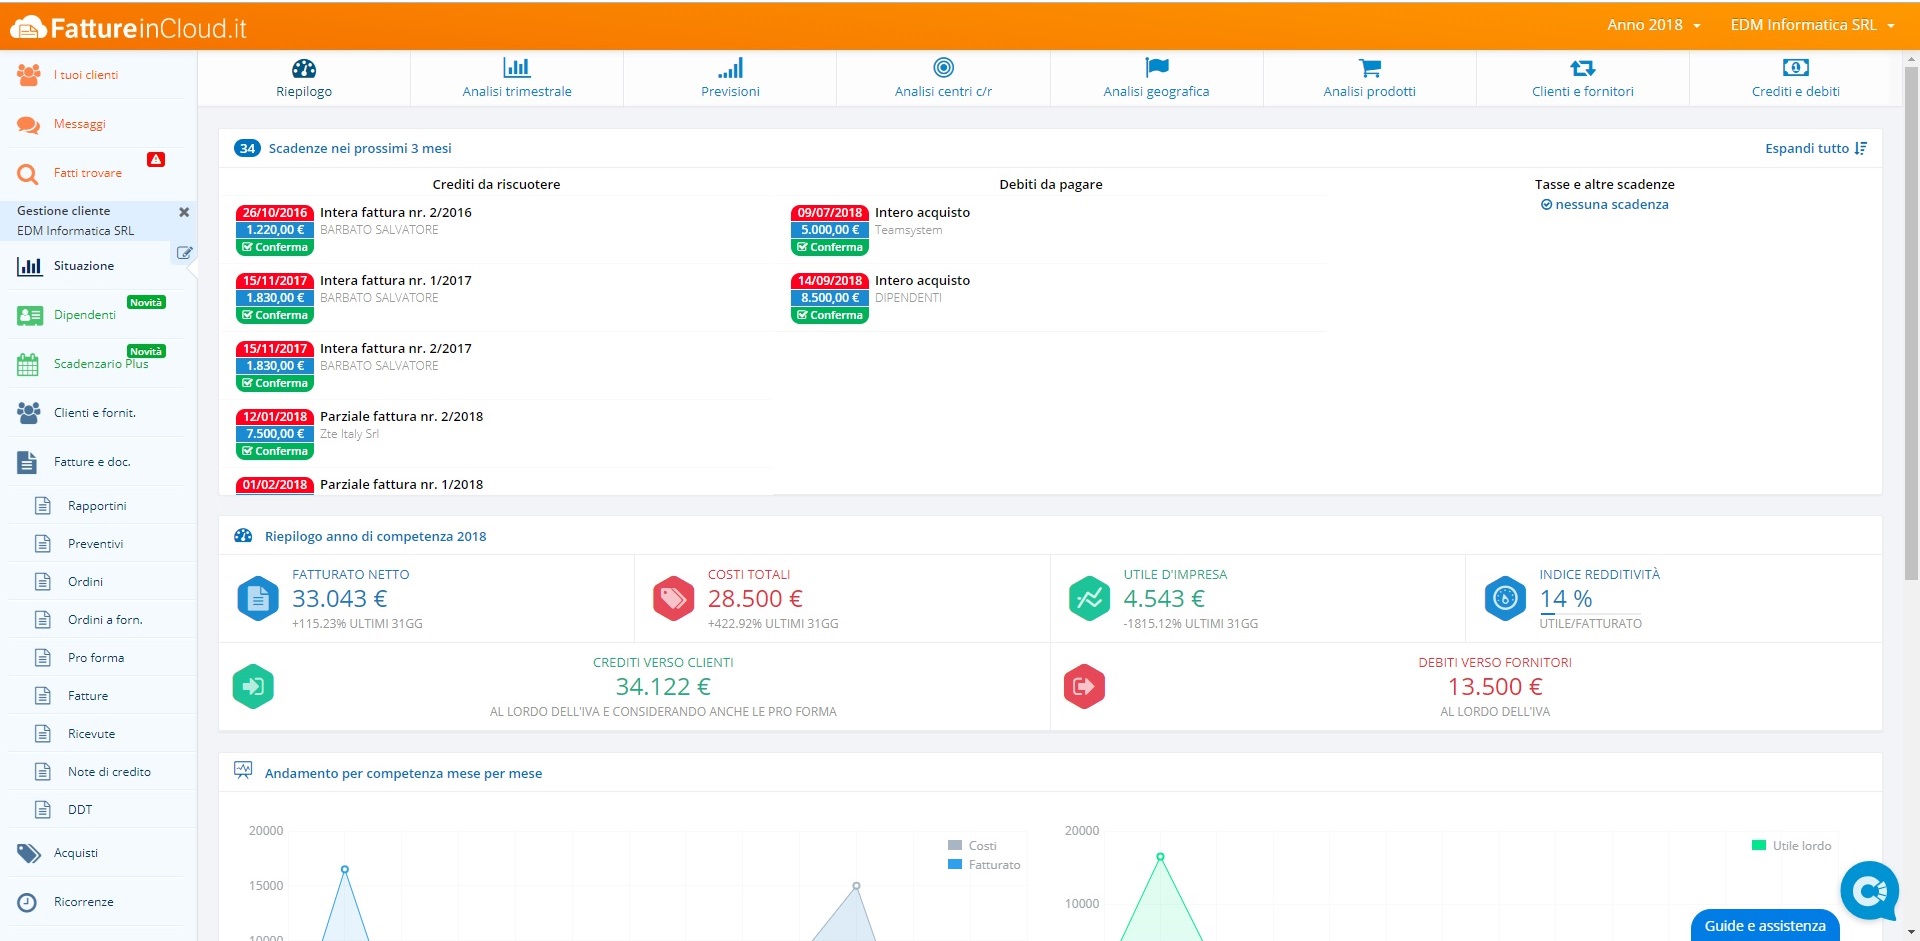Open the Previsioni tab
The height and width of the screenshot is (941, 1920).
[730, 78]
